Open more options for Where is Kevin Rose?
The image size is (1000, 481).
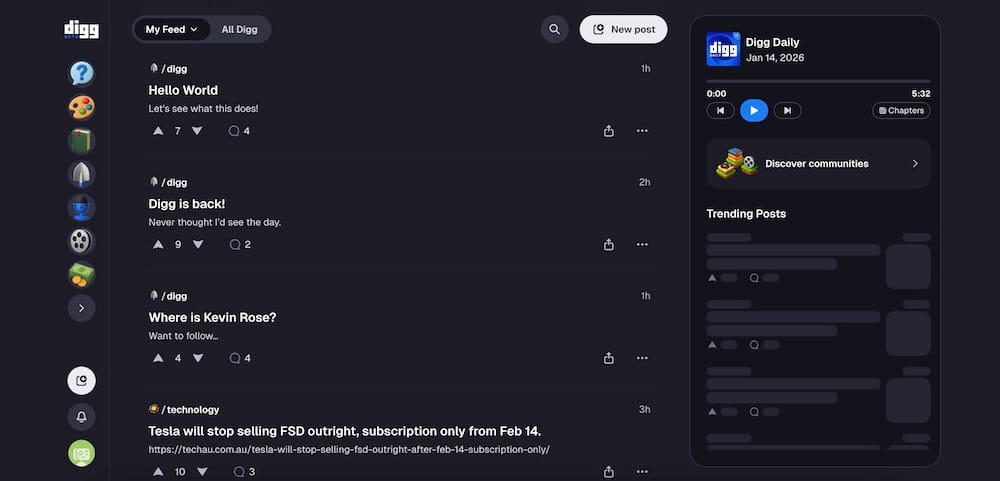point(642,358)
